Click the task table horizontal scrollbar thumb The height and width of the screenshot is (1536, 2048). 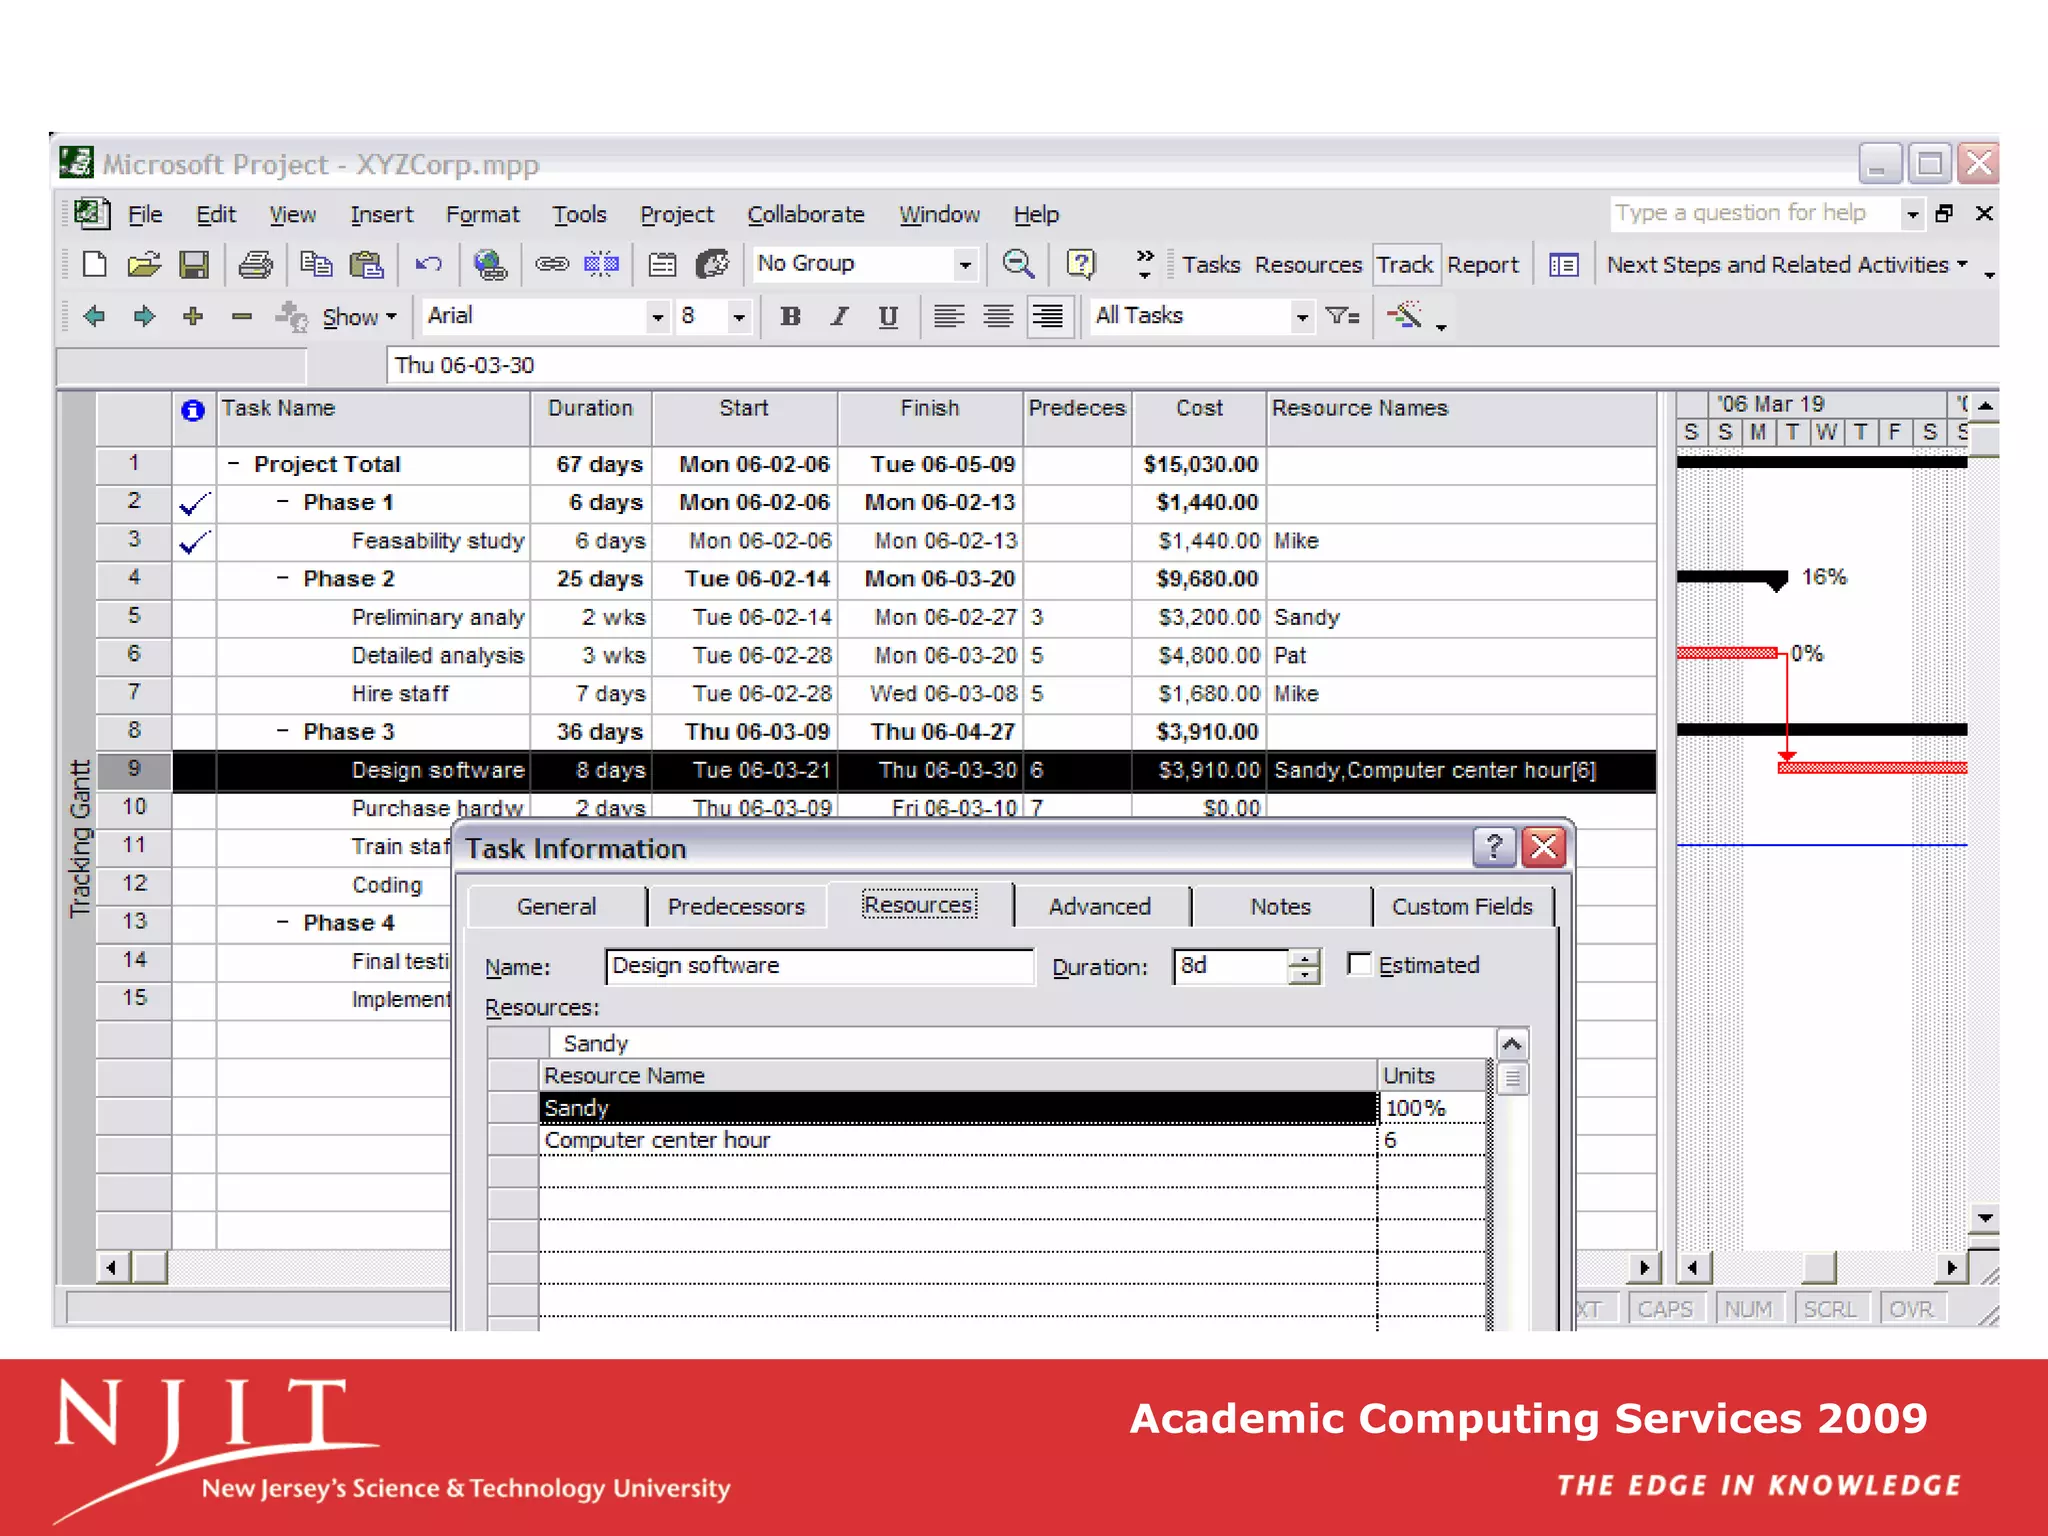[149, 1268]
